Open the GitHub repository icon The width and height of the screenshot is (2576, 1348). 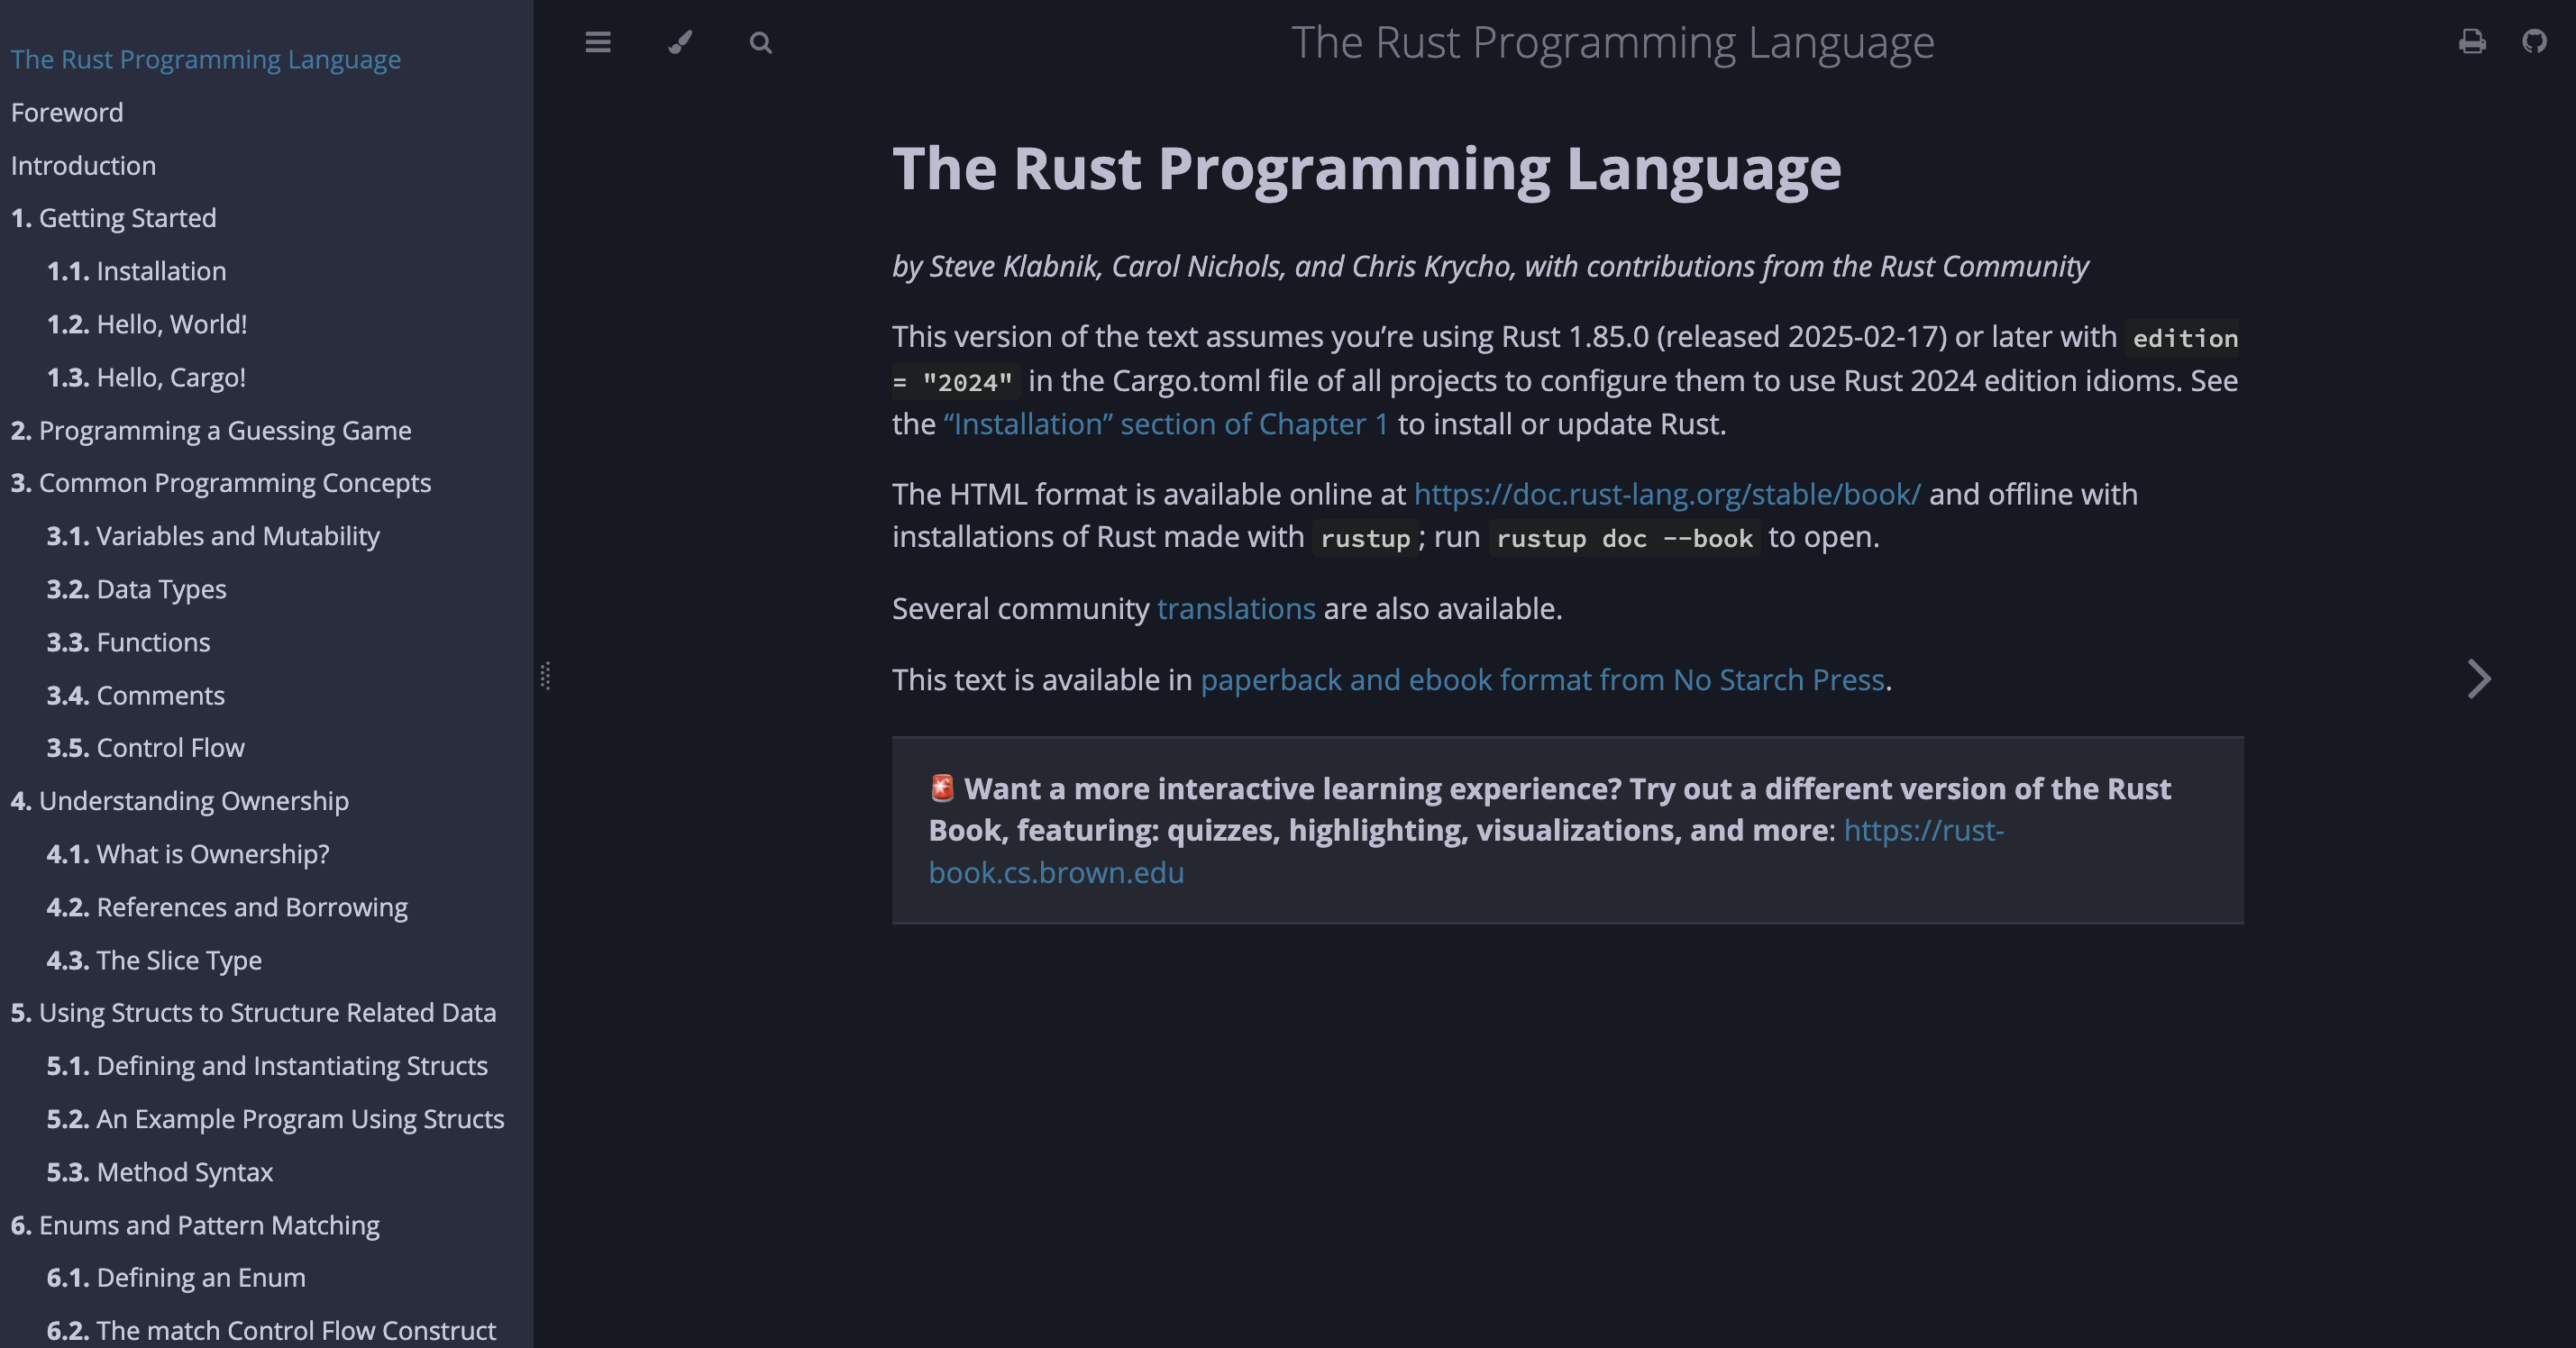[x=2534, y=41]
